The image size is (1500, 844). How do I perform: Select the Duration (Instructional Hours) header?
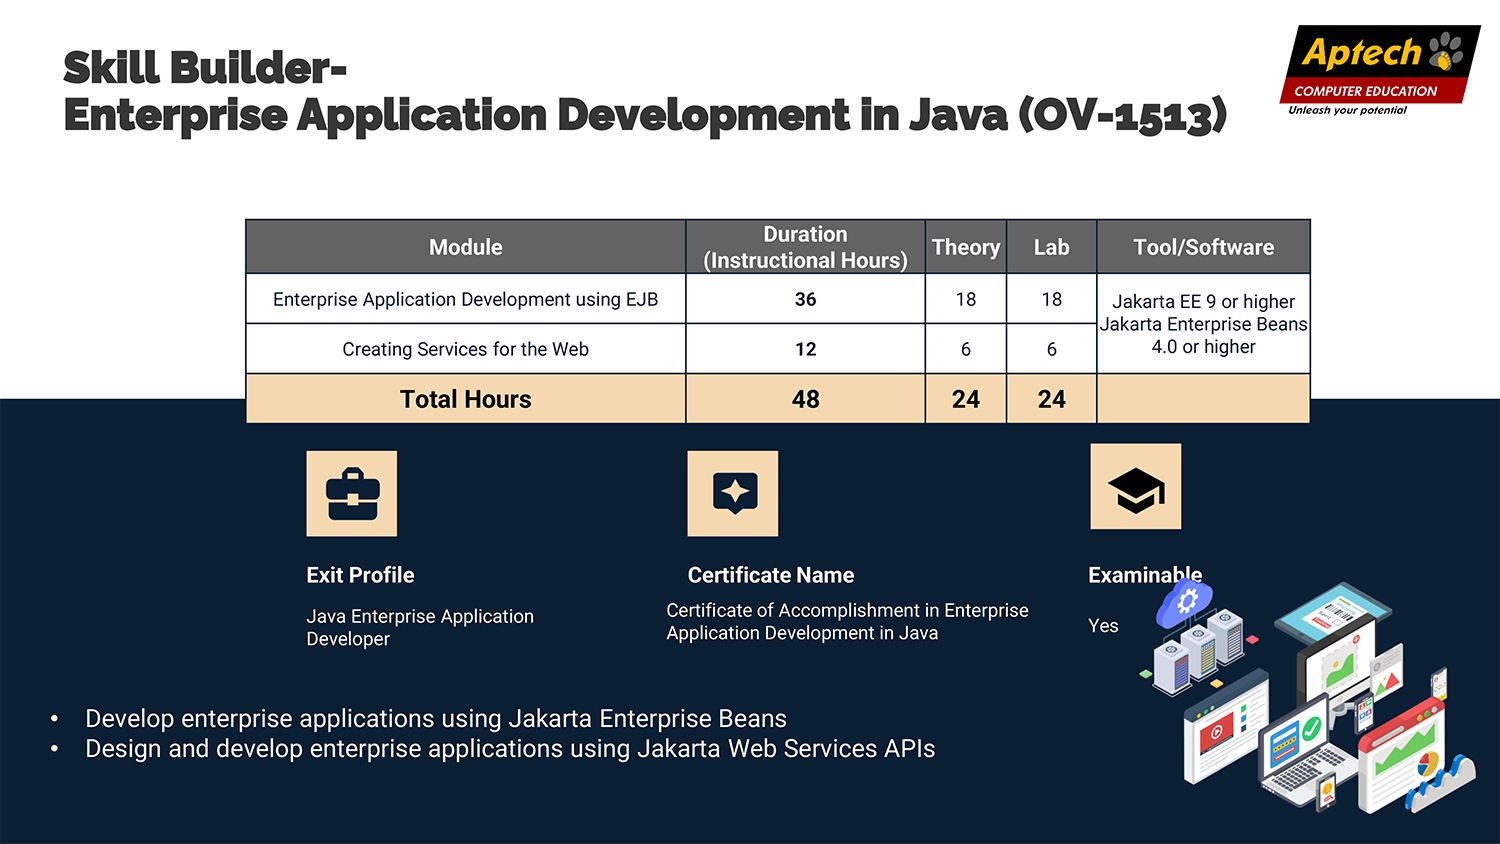[805, 247]
